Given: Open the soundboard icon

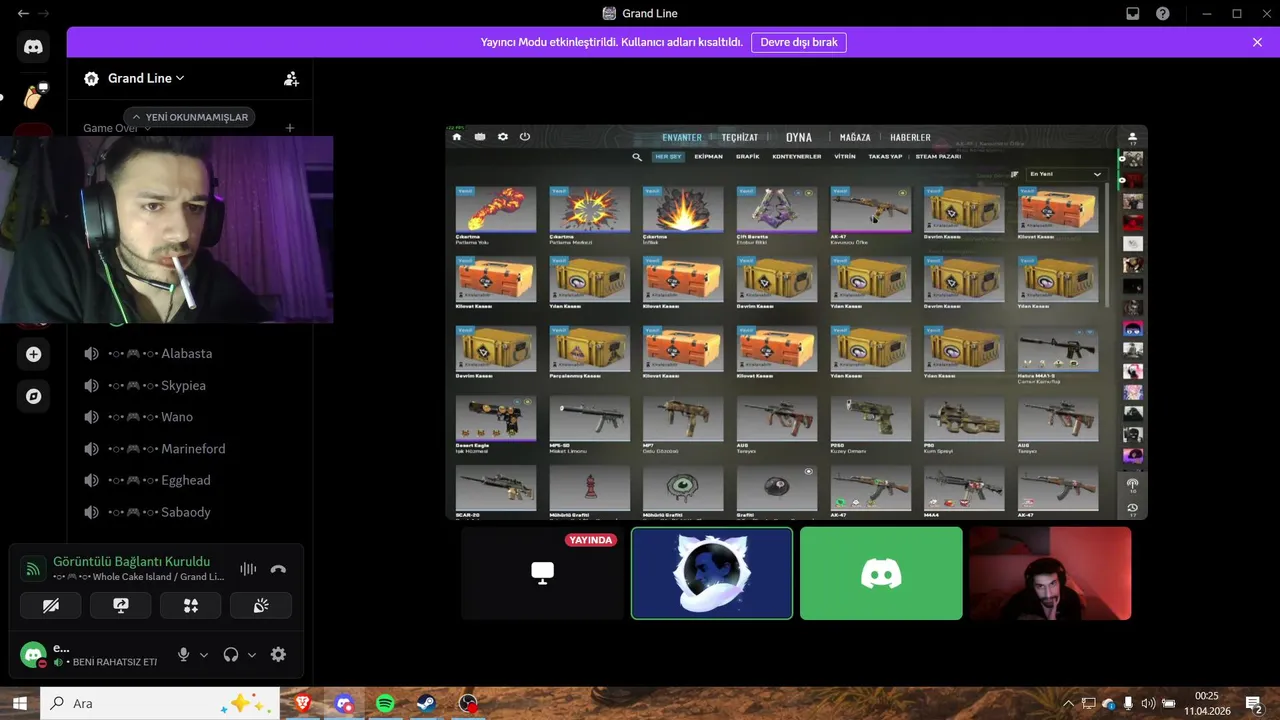Looking at the screenshot, I should click(x=260, y=605).
